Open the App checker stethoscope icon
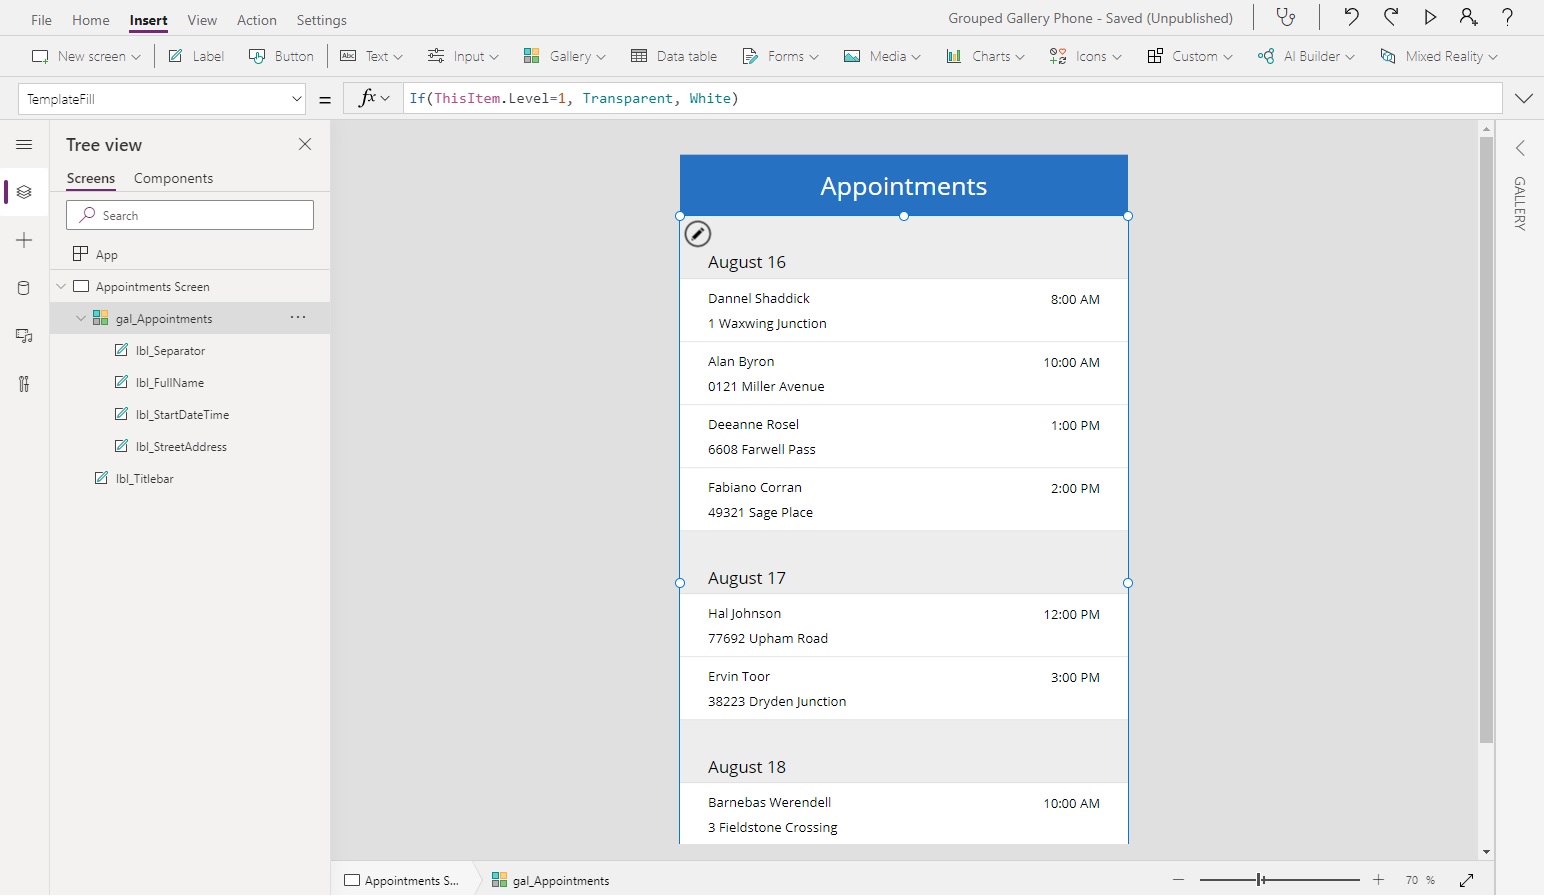 (1286, 17)
